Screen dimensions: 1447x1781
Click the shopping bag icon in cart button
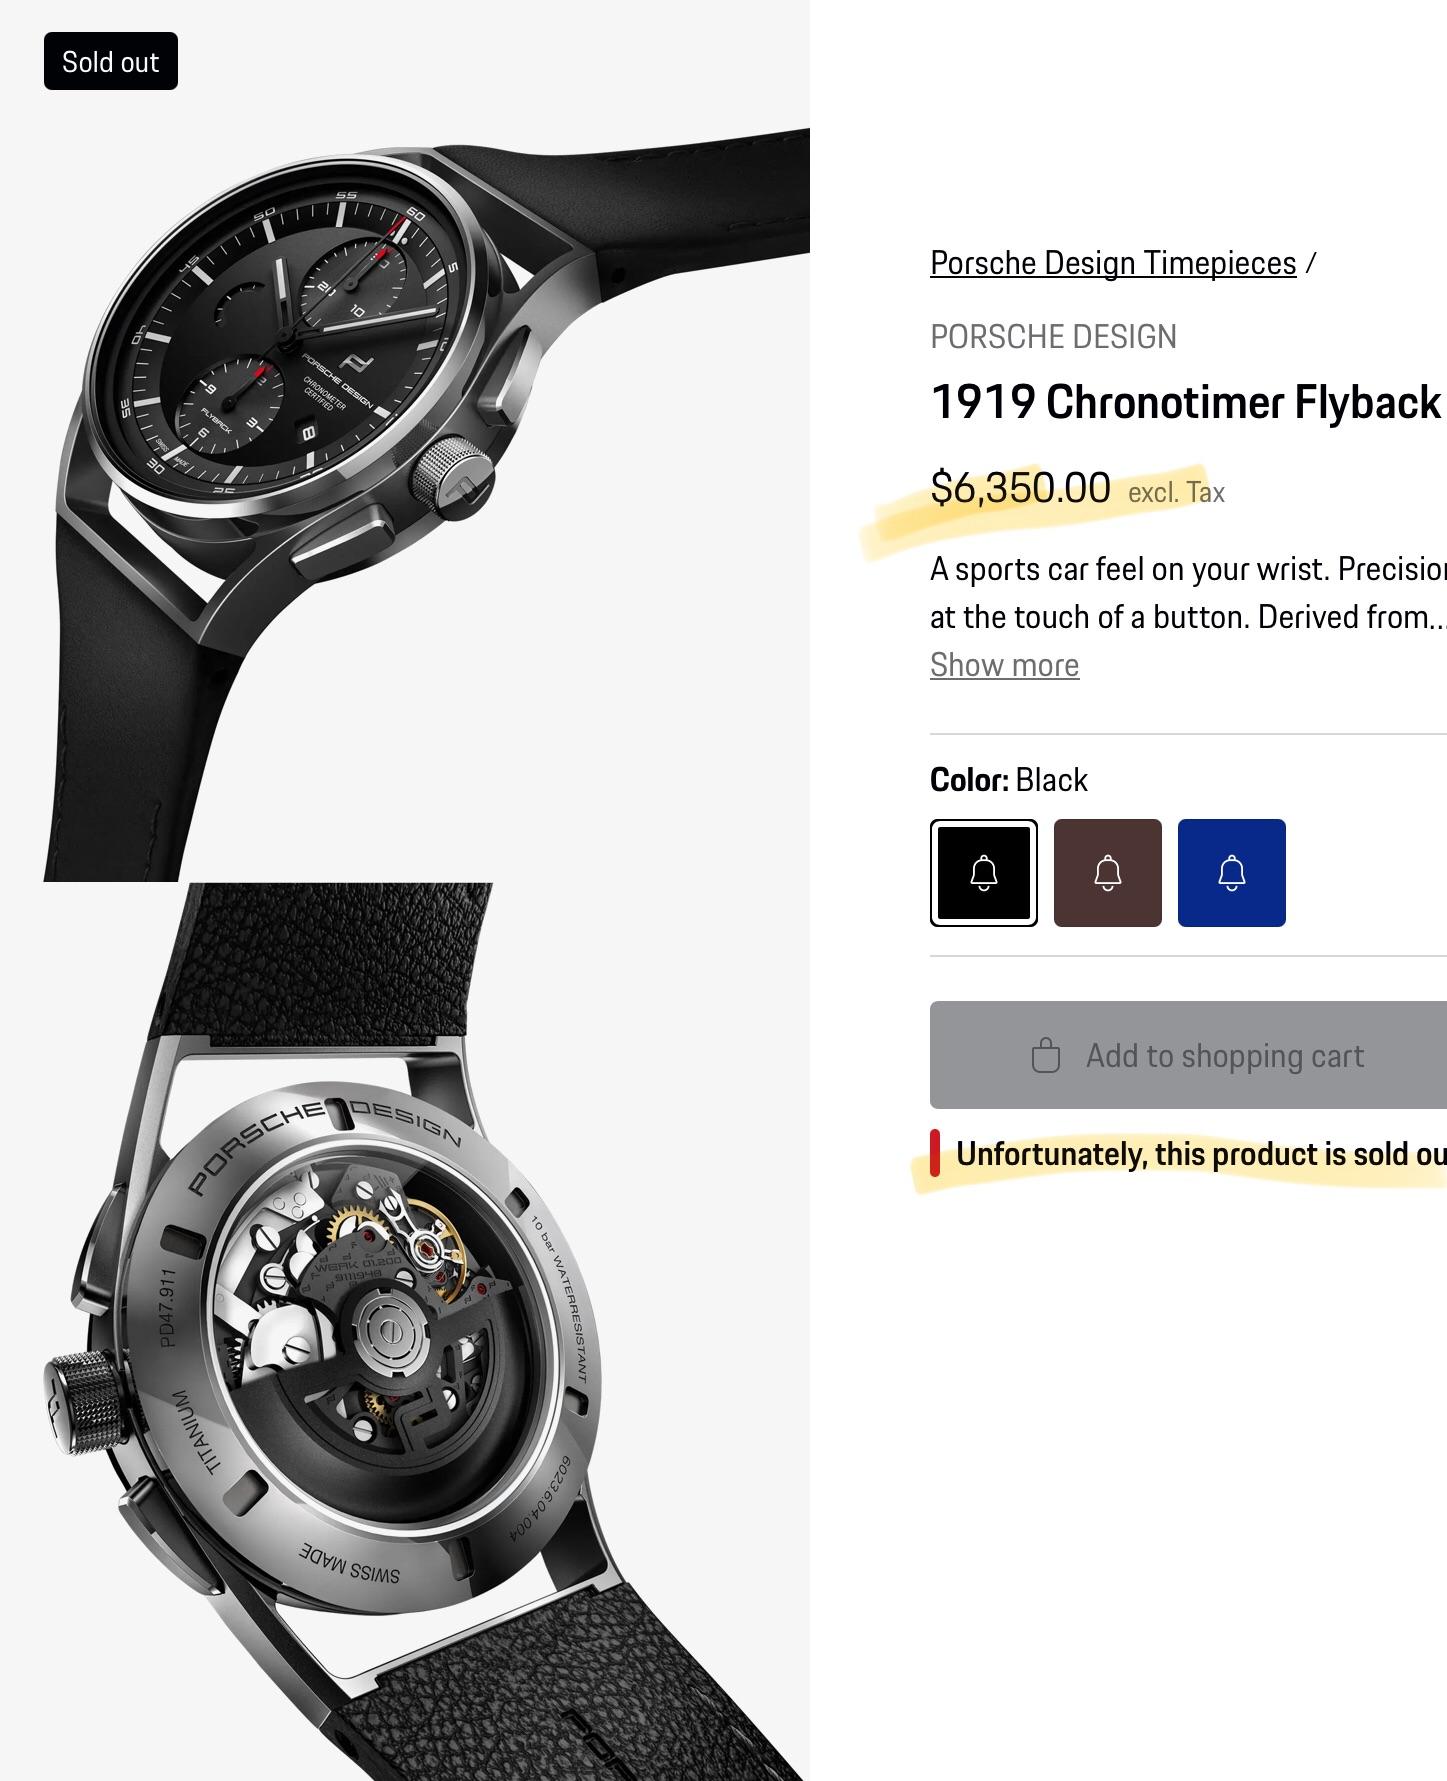(1046, 1055)
